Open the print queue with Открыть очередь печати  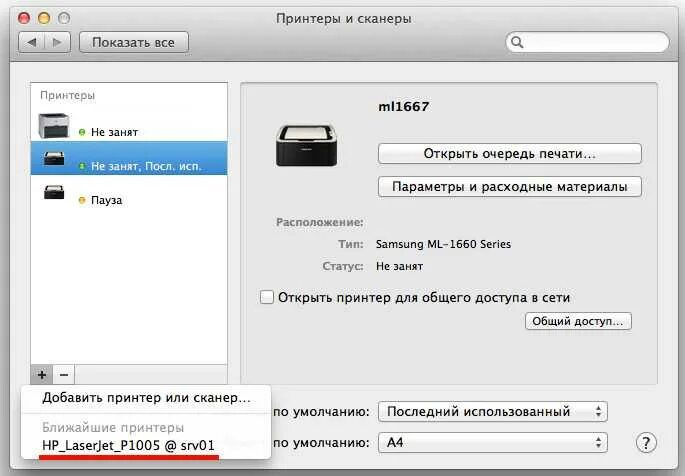coord(510,154)
